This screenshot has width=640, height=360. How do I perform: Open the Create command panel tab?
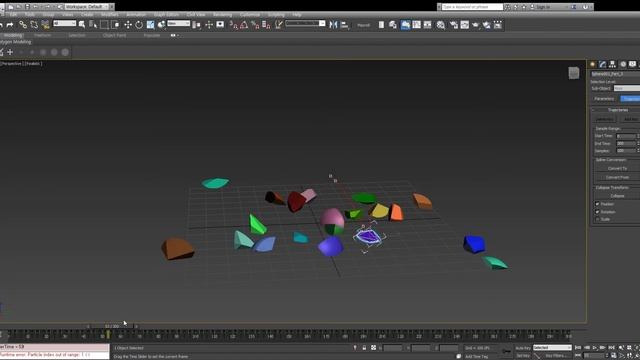pyautogui.click(x=593, y=64)
